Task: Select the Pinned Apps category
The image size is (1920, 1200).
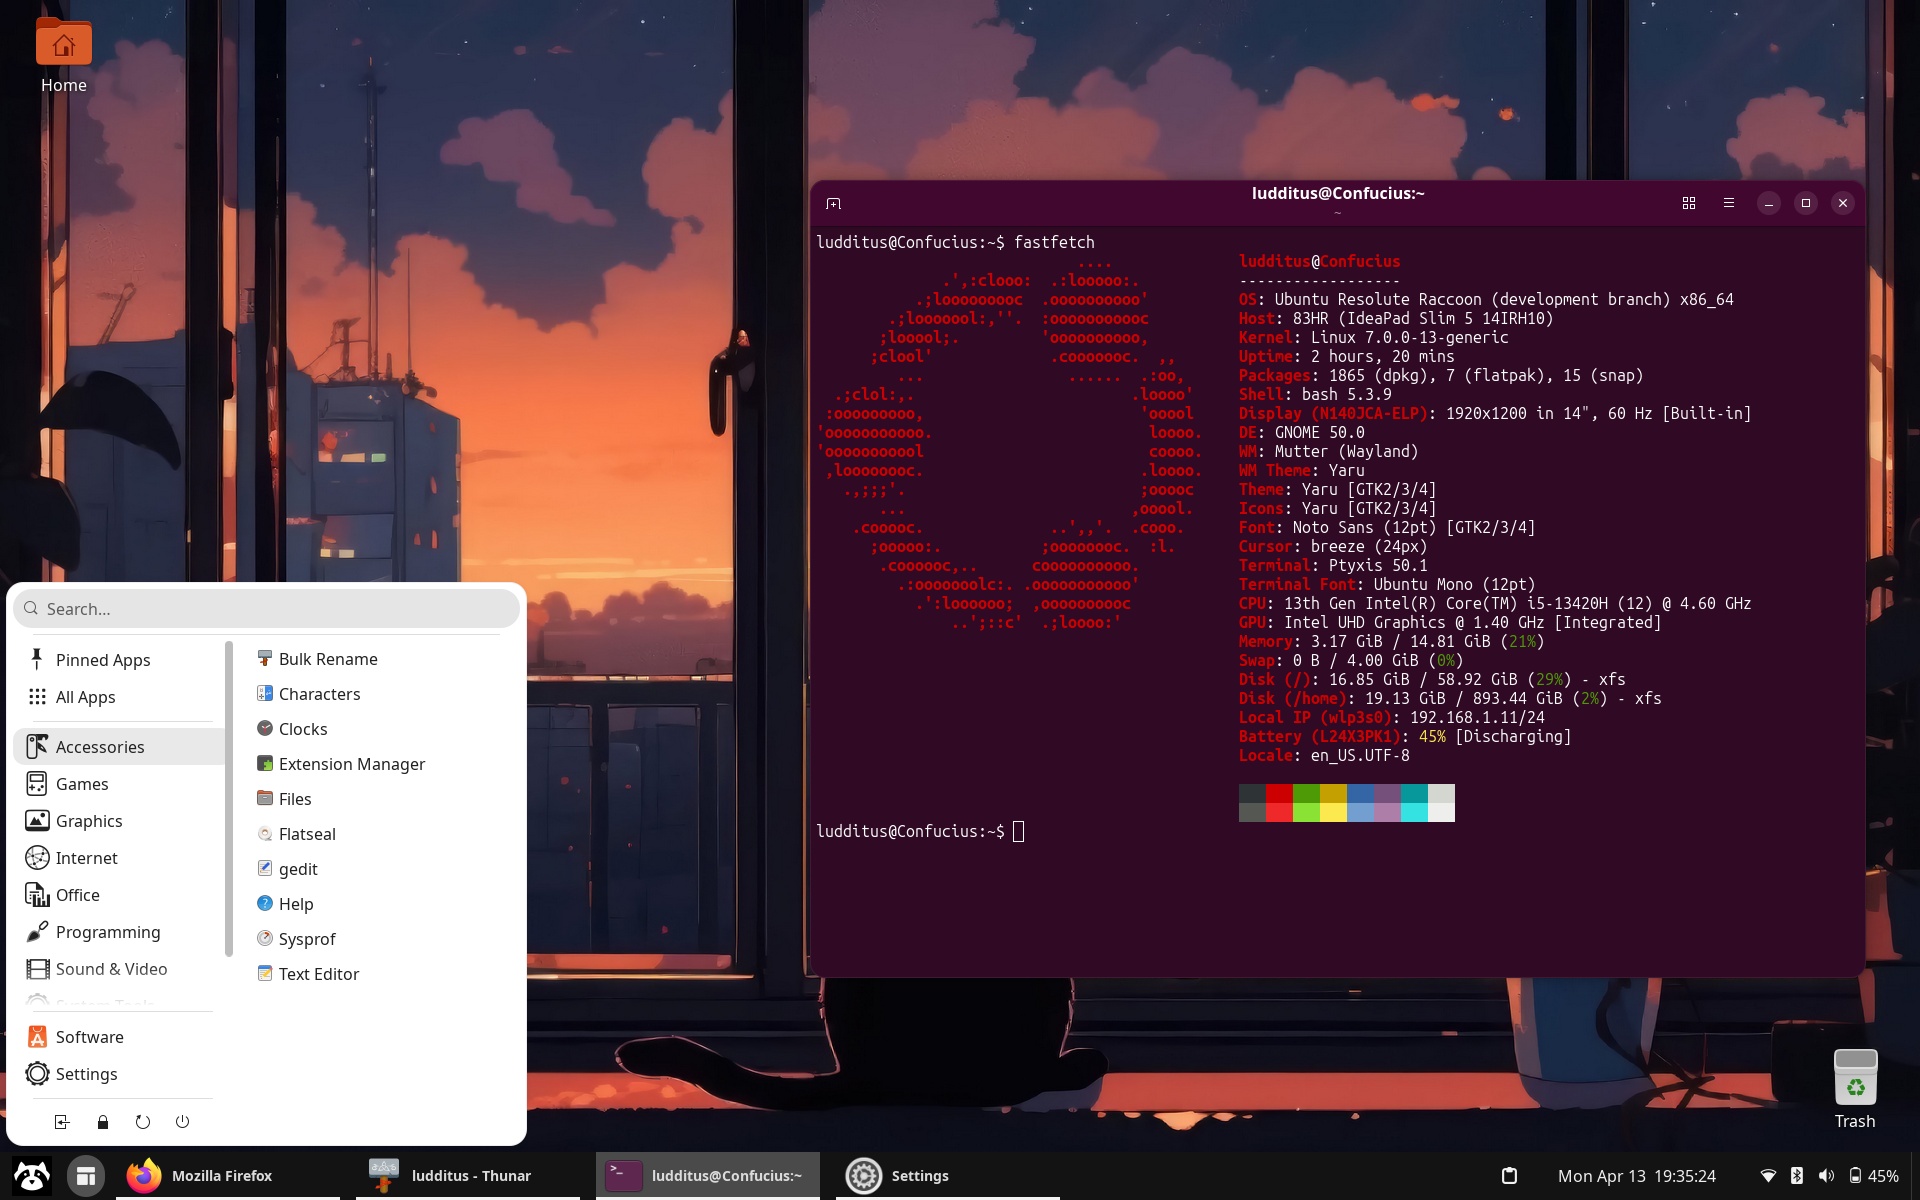Action: pos(102,660)
